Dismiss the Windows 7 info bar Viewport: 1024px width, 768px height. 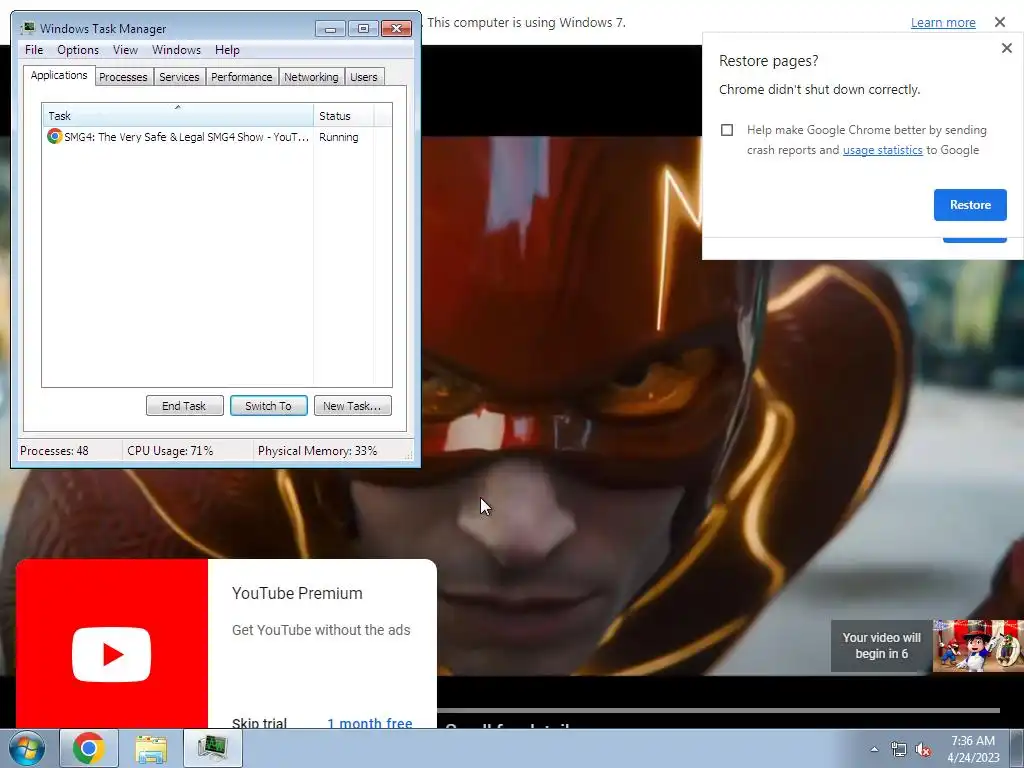pos(1000,22)
